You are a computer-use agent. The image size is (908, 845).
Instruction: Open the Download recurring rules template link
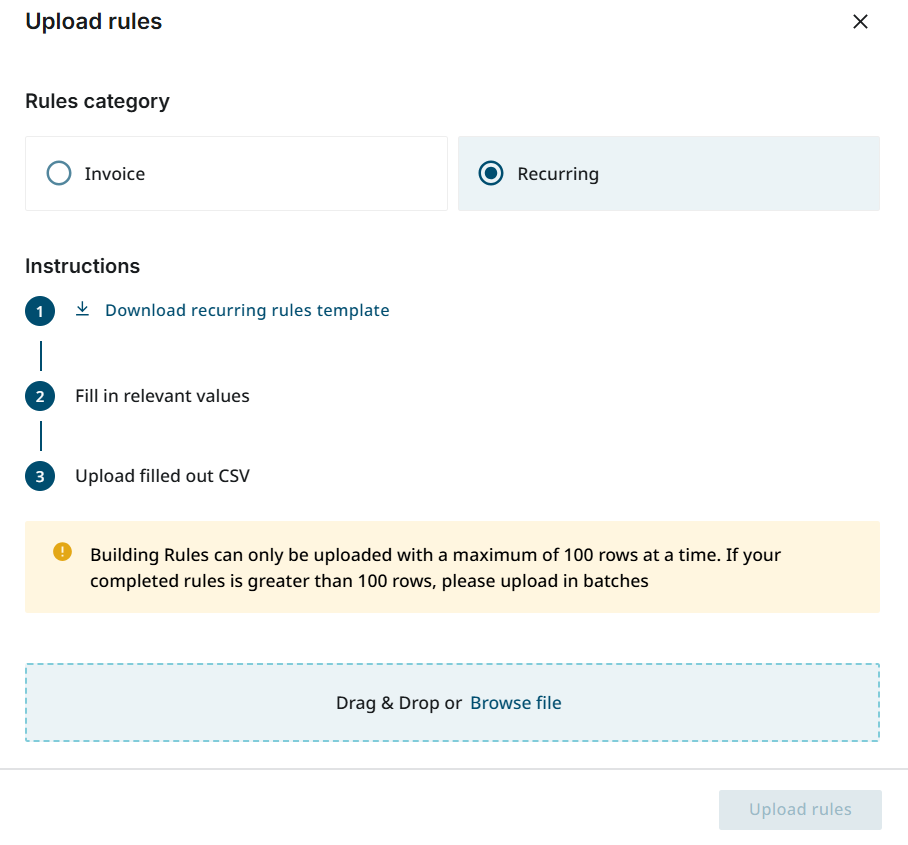[247, 310]
